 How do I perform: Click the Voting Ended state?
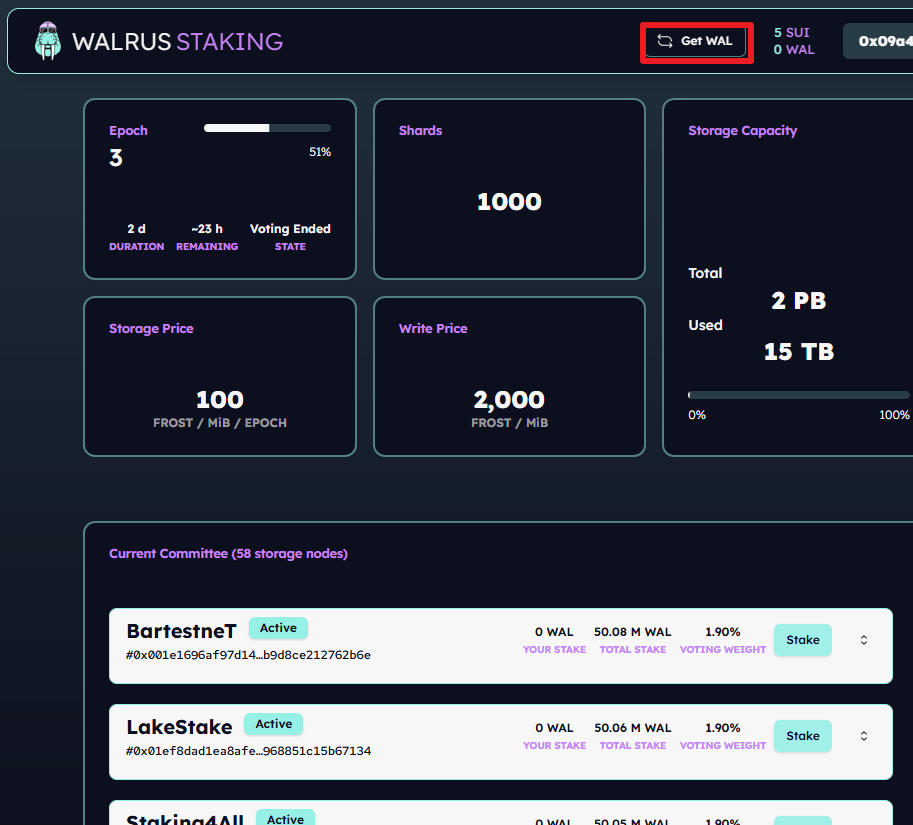point(290,229)
